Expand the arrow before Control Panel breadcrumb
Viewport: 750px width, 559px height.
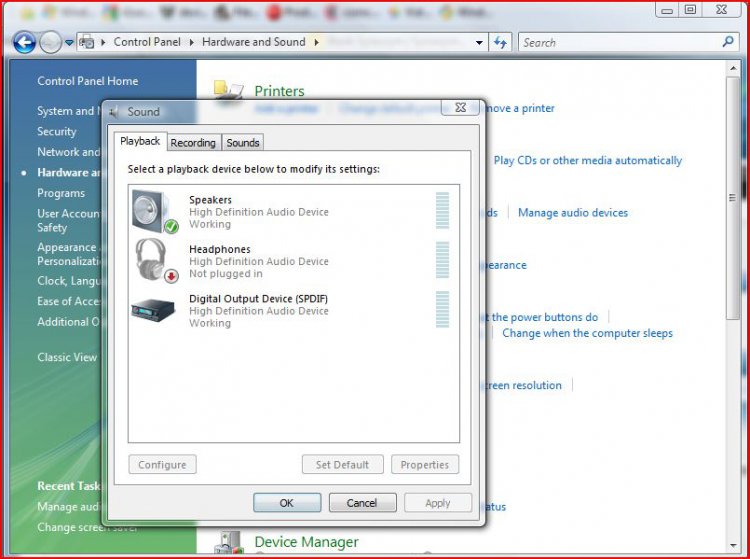tap(103, 43)
